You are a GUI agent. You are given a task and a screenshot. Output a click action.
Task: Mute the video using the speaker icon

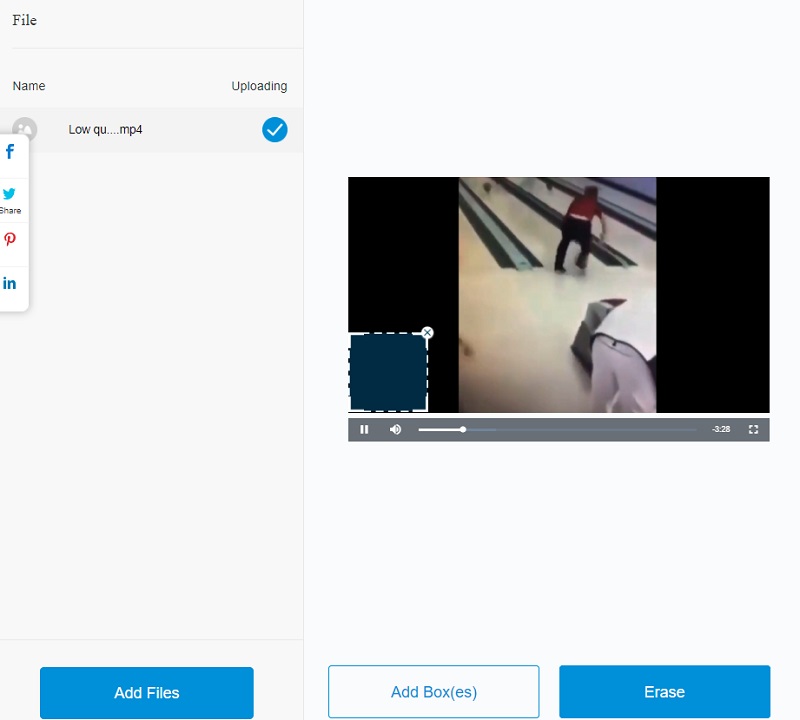coord(395,429)
